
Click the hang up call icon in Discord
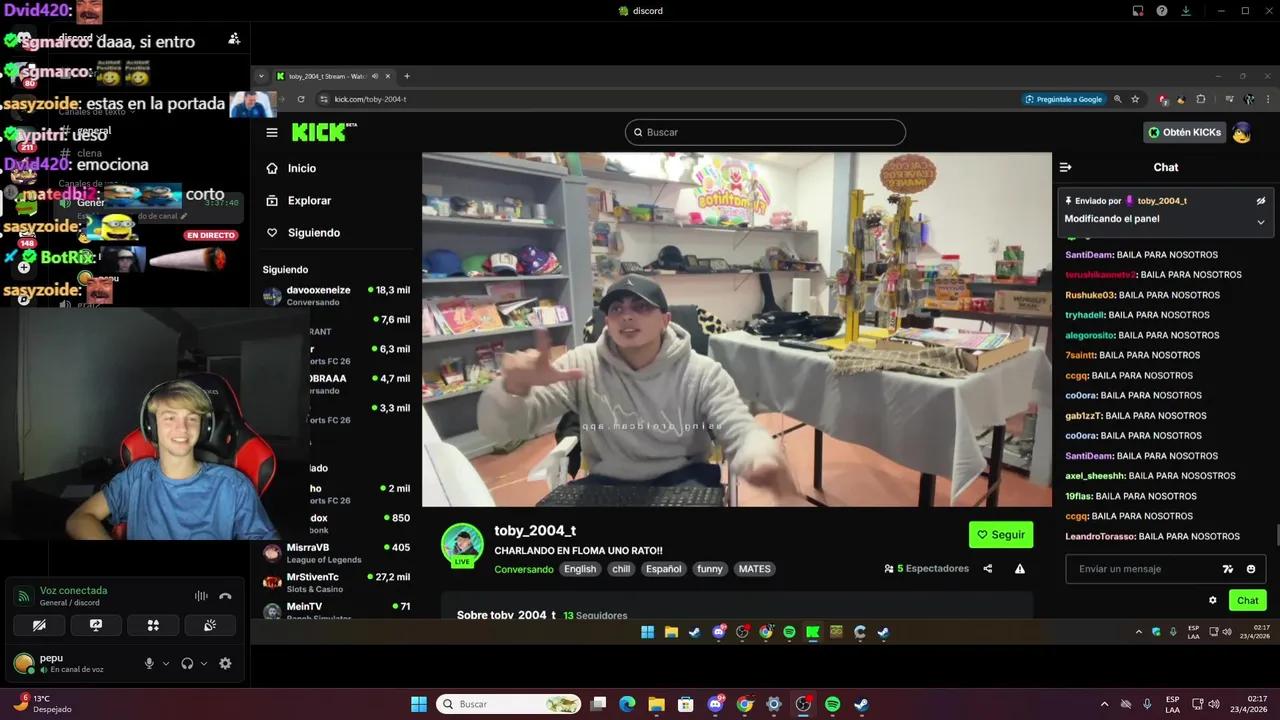[226, 596]
